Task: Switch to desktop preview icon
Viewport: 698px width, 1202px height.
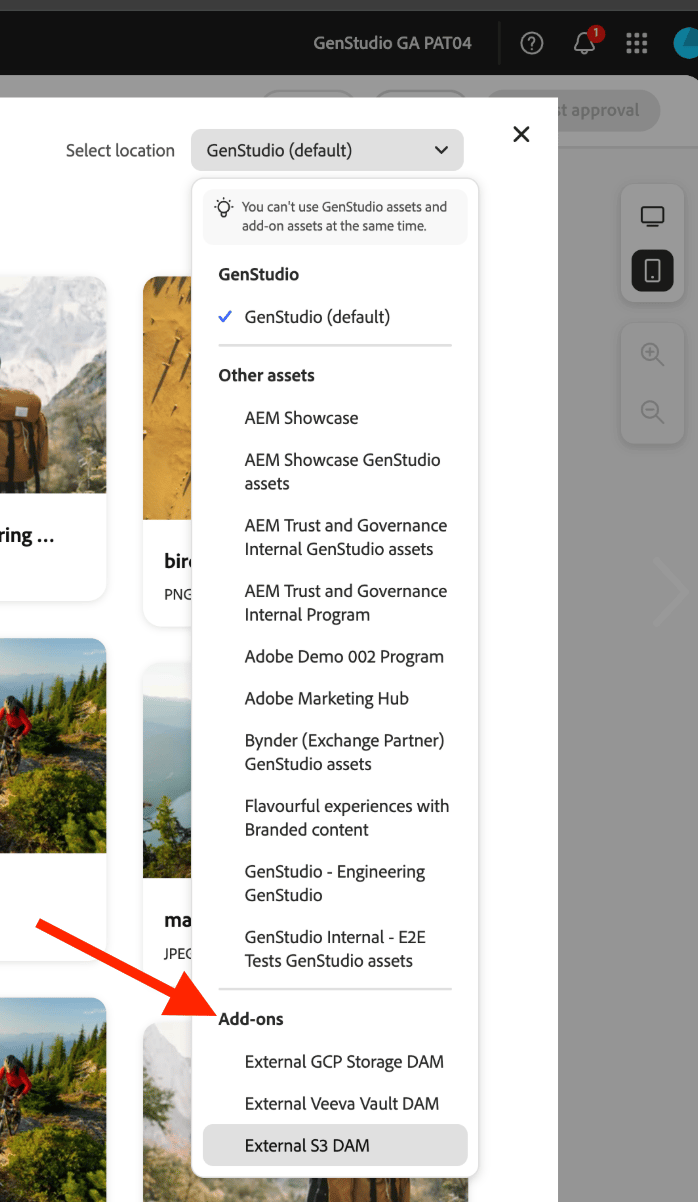Action: pos(653,216)
